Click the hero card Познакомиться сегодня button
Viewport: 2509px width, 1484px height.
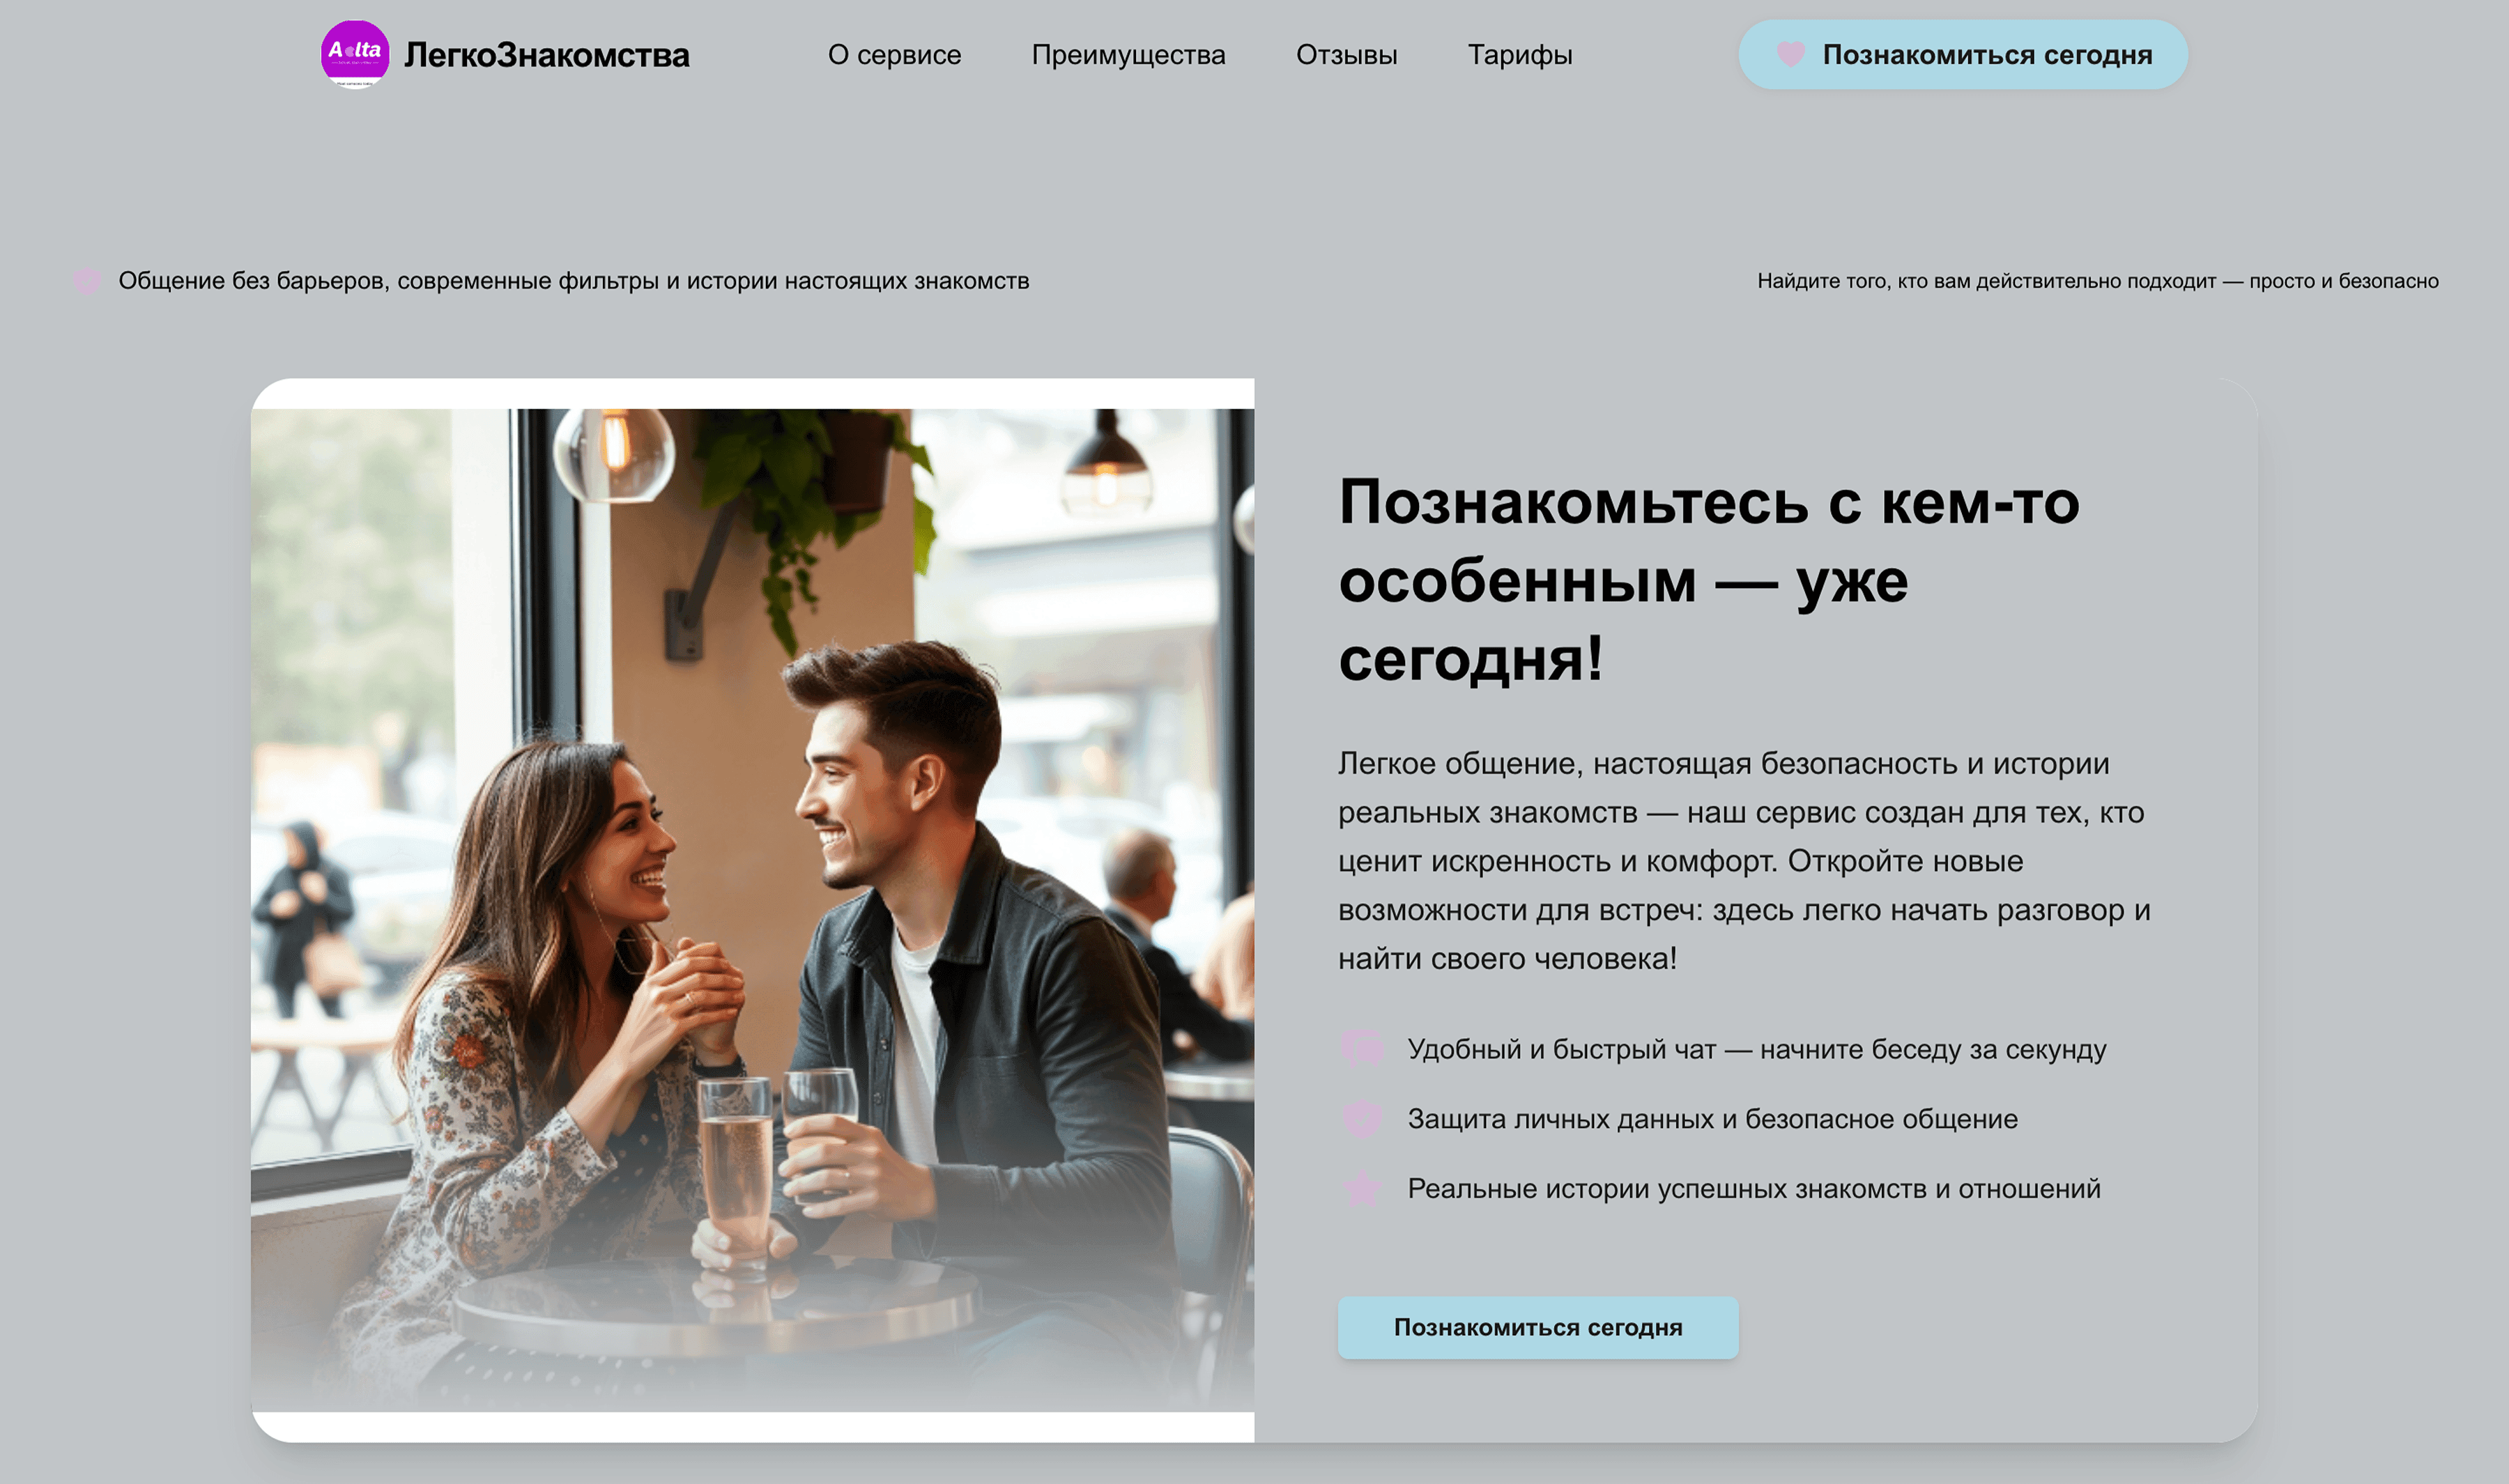(1538, 1327)
